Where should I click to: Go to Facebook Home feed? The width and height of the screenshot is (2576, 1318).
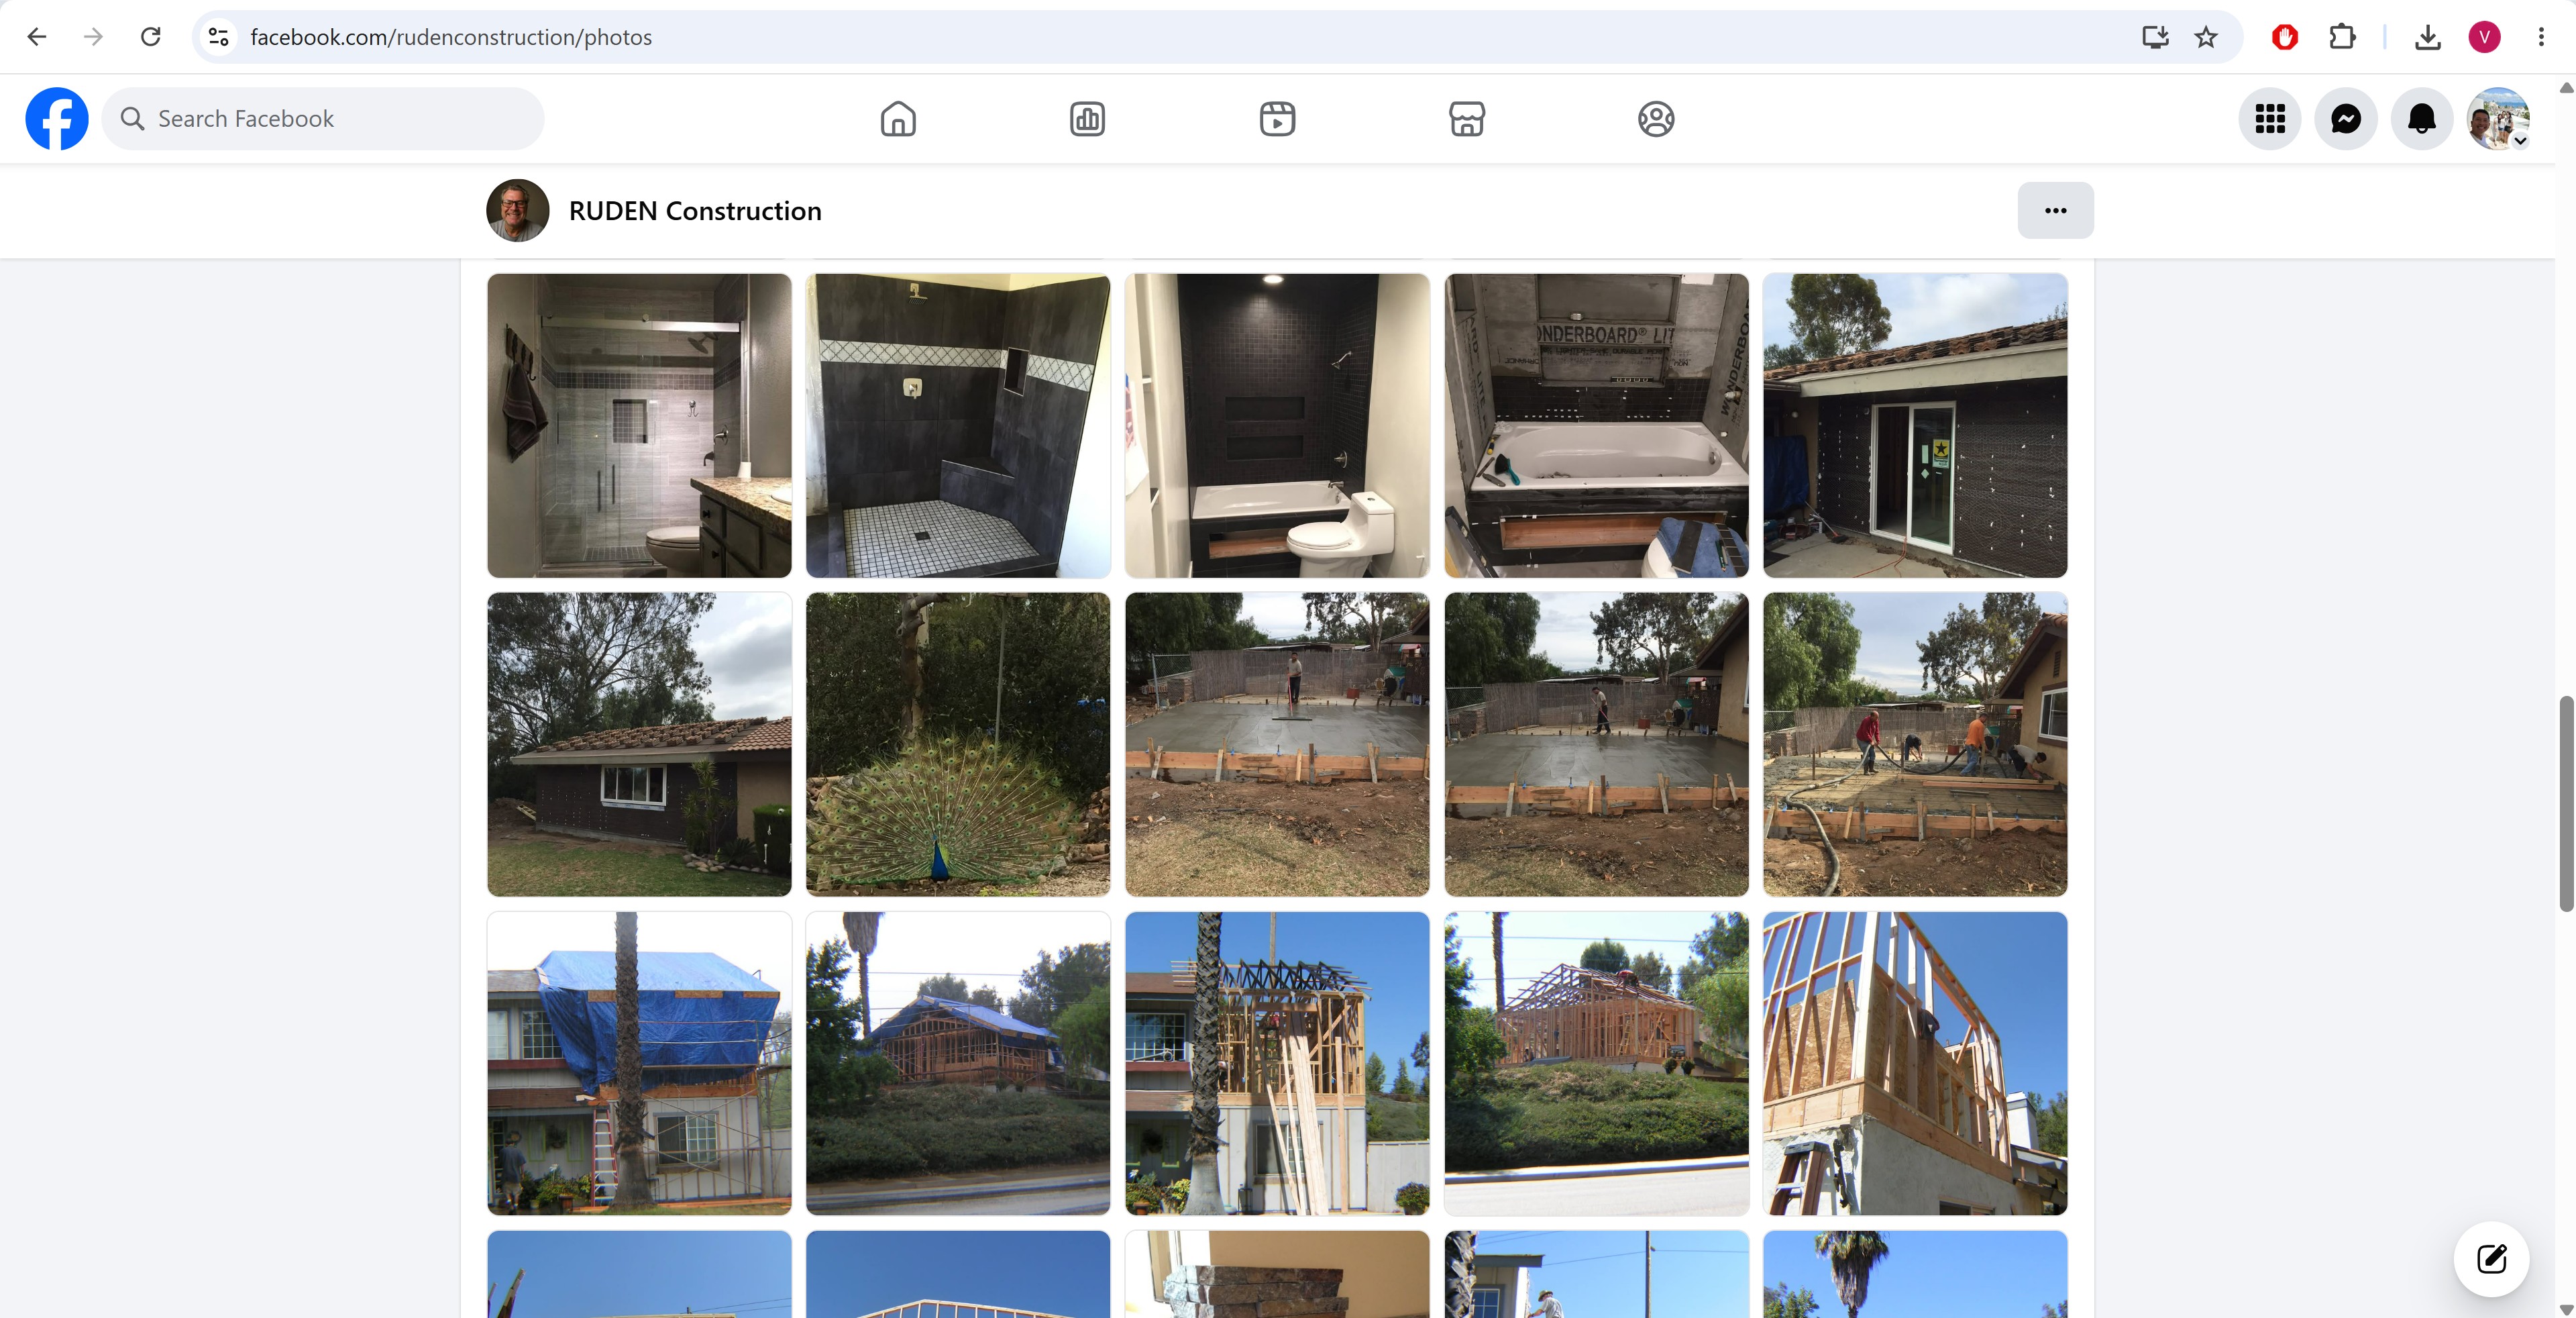click(x=898, y=119)
